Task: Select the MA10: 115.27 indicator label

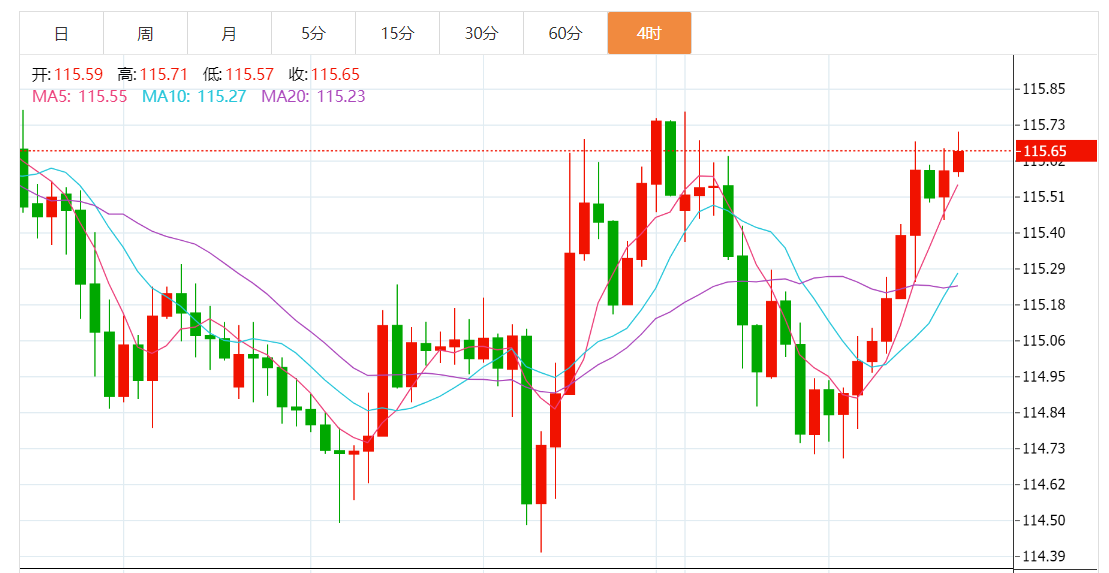Action: tap(194, 96)
